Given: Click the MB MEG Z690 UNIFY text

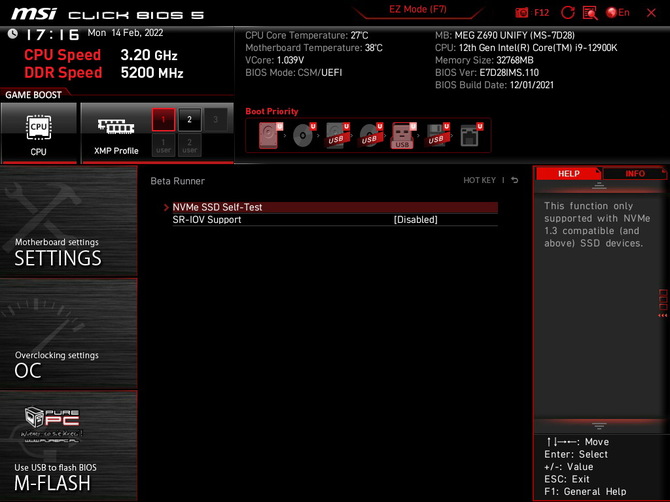Looking at the screenshot, I should pos(505,35).
